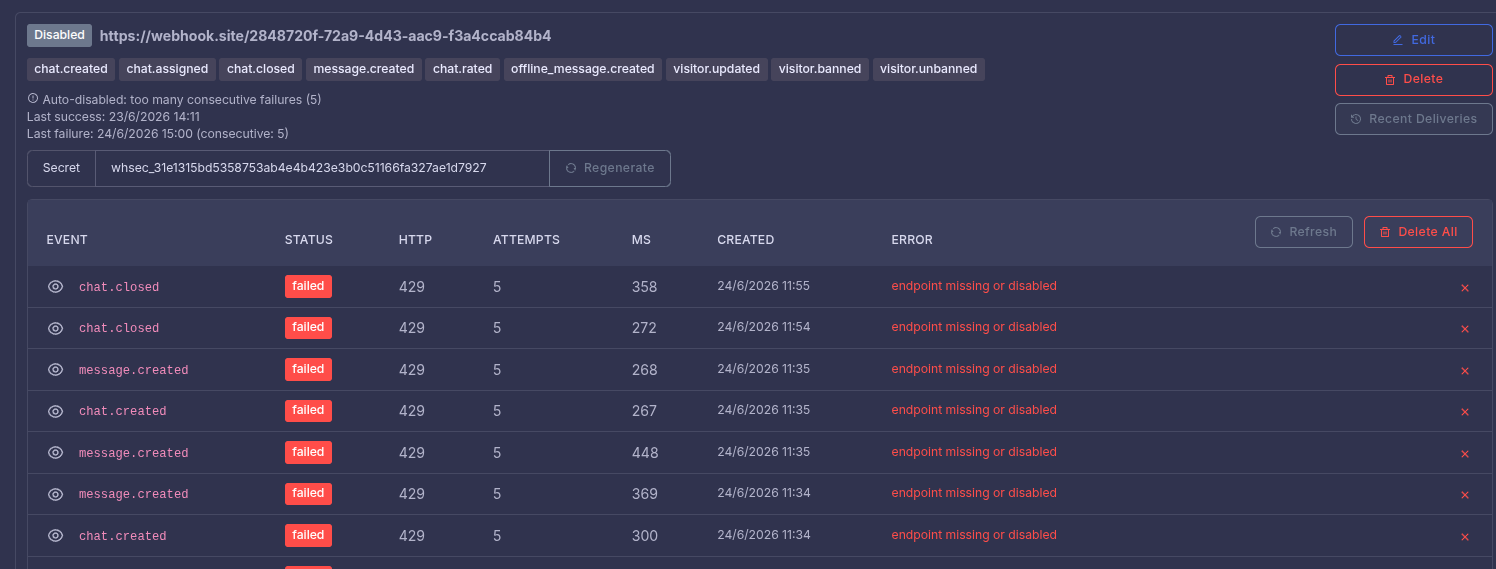The width and height of the screenshot is (1496, 569).
Task: Open Recent Deliveries
Action: point(1413,119)
